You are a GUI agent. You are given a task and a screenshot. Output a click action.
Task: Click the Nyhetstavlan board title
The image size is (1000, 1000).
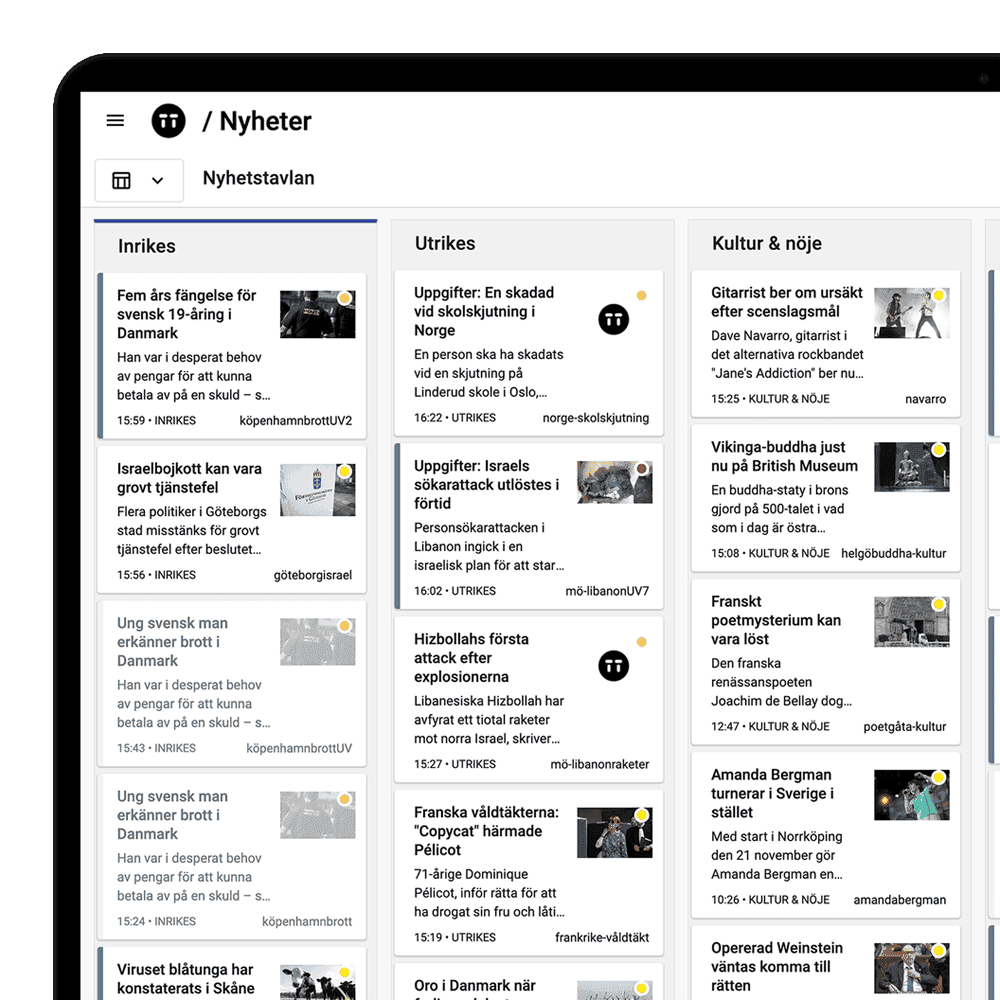tap(258, 179)
